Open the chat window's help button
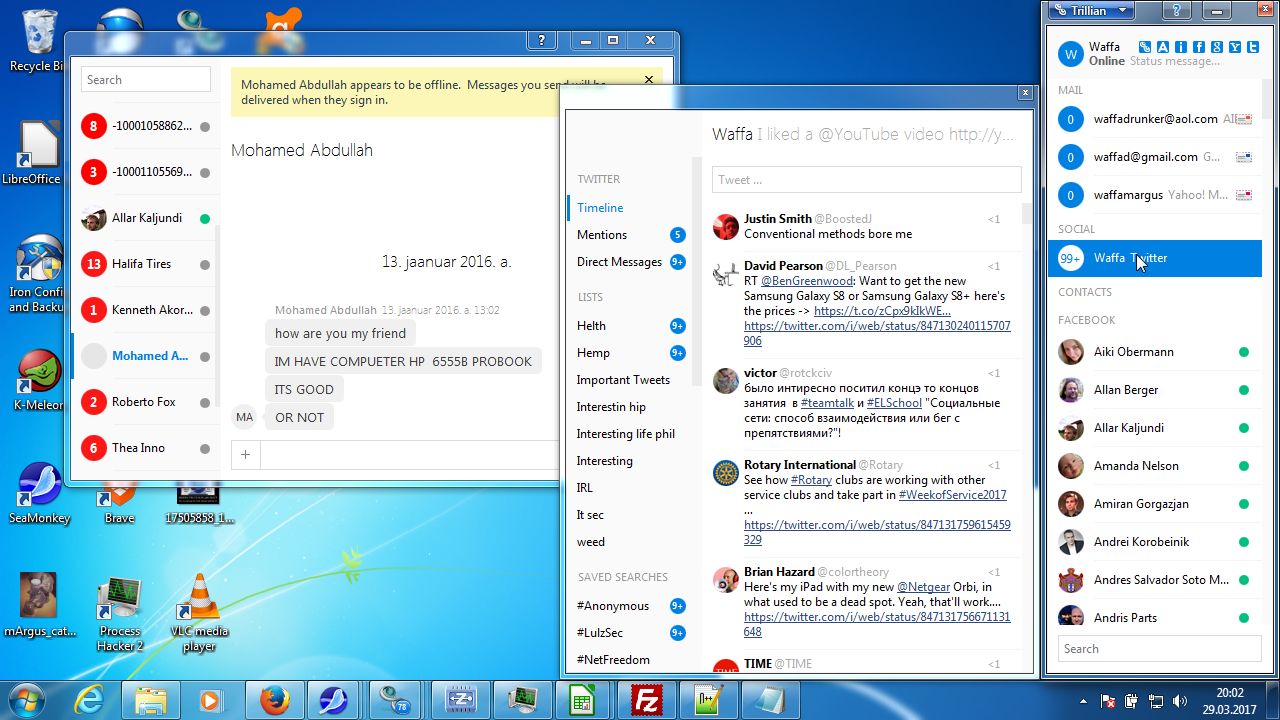This screenshot has width=1280, height=720. (x=541, y=40)
